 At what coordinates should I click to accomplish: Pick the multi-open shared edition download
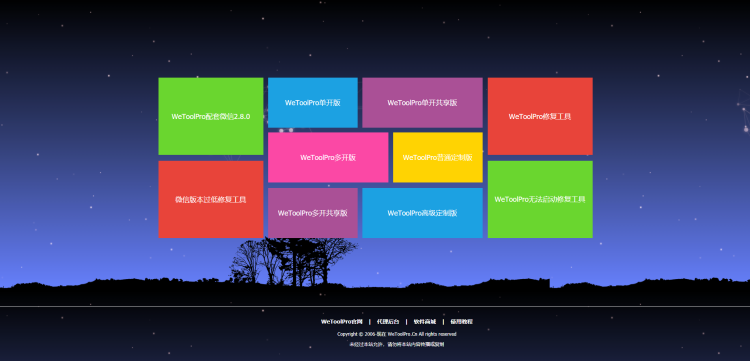[x=312, y=213]
